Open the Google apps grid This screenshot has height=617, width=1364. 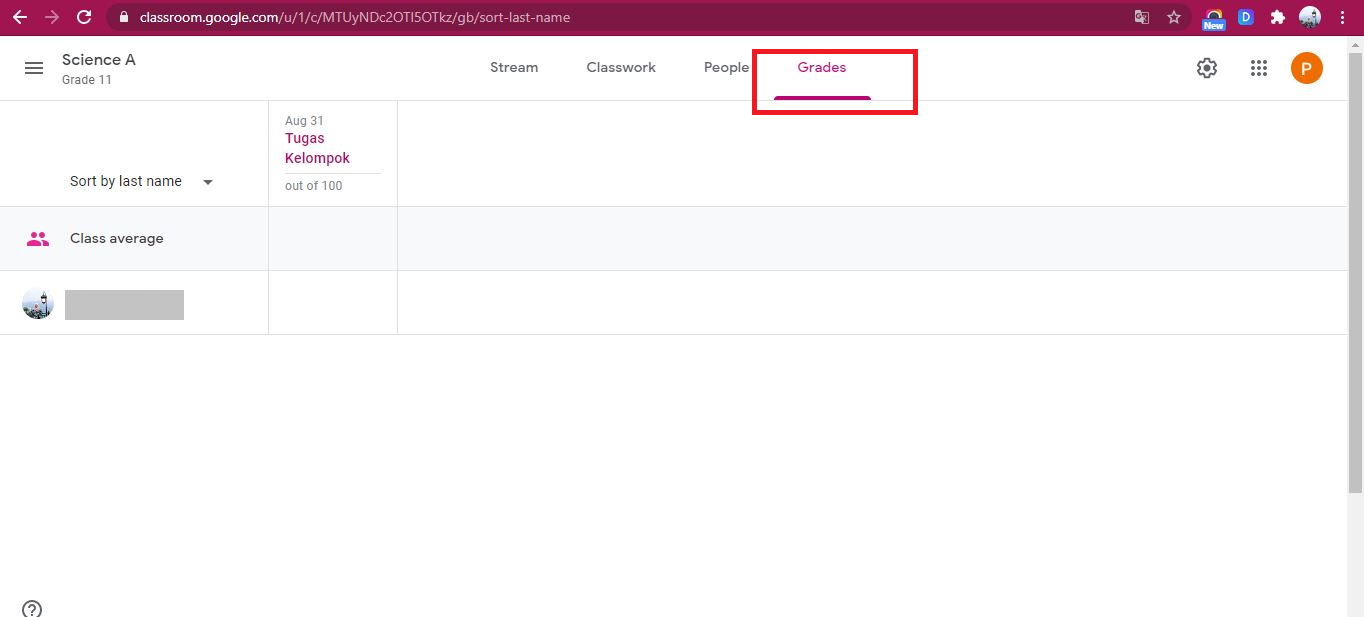pyautogui.click(x=1259, y=68)
